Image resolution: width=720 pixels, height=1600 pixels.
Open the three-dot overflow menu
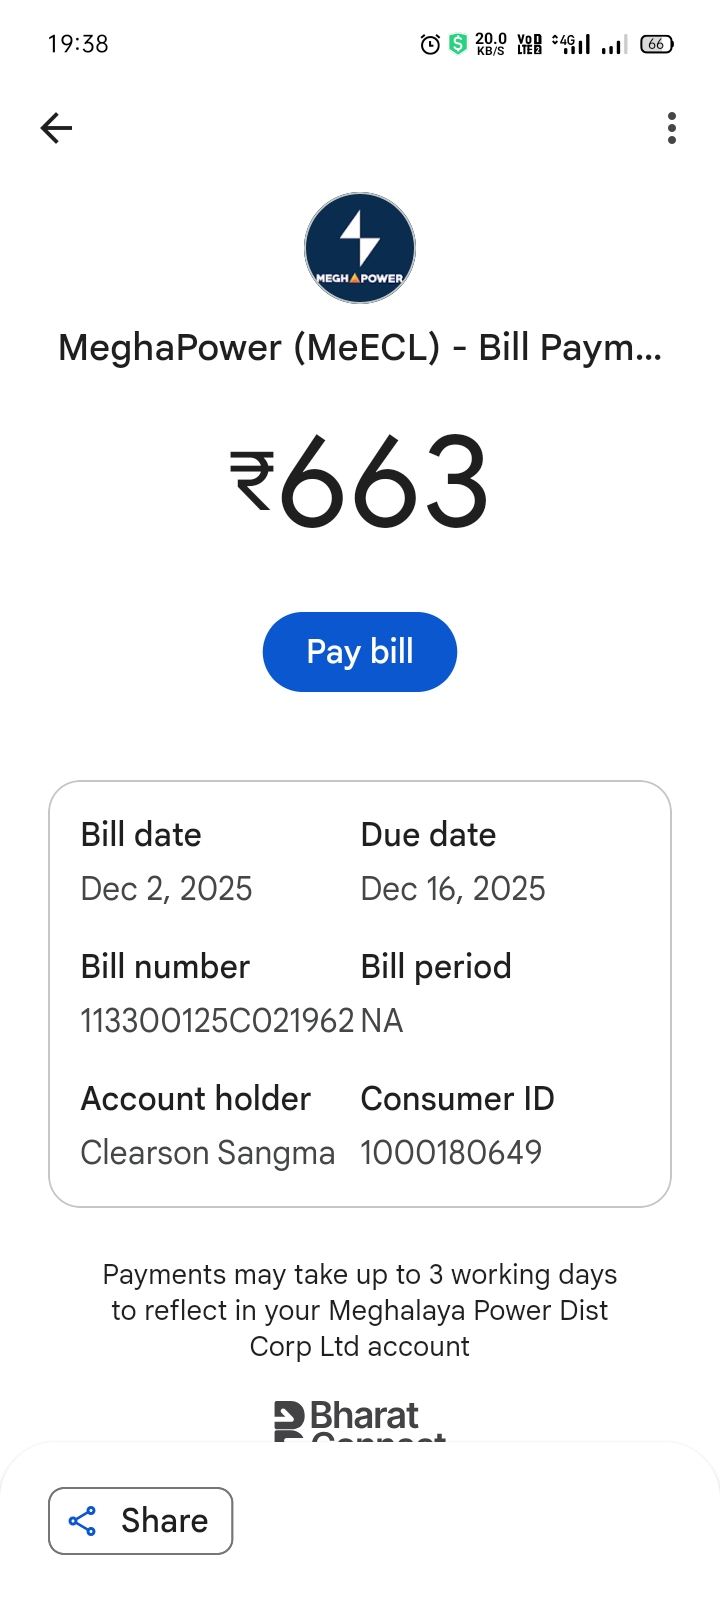671,128
